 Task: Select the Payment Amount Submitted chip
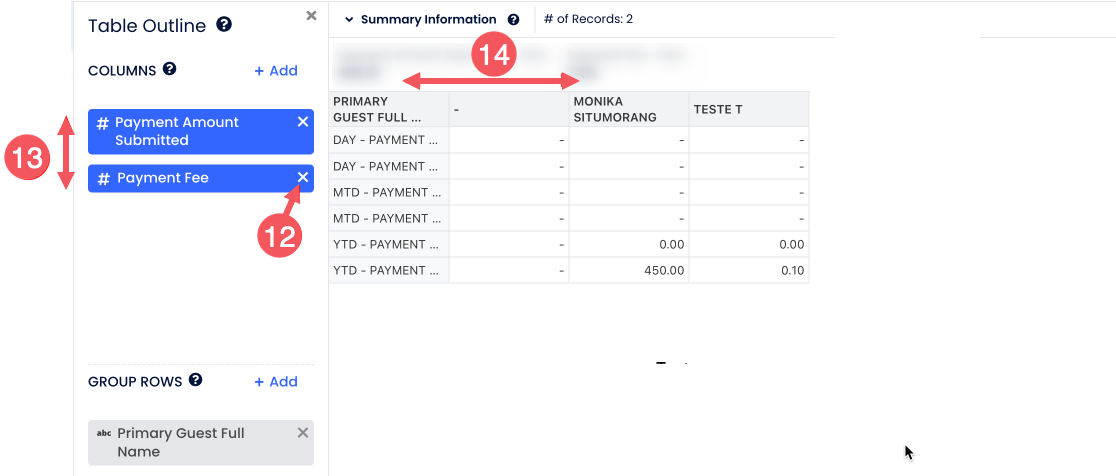tap(190, 131)
